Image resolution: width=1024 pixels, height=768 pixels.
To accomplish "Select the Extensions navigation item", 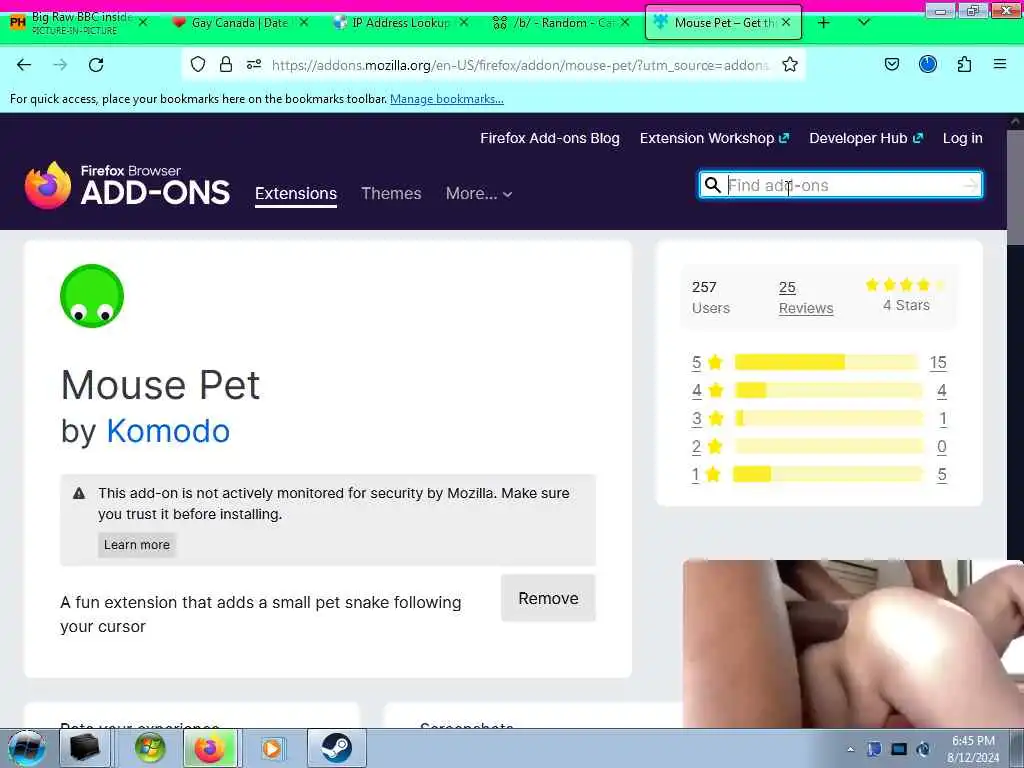I will tap(296, 194).
